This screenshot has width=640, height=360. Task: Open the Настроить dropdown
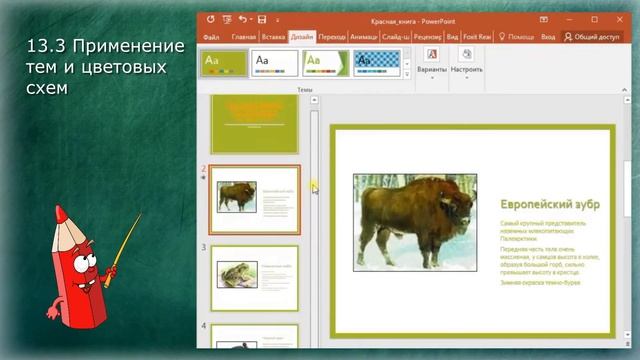pos(467,63)
